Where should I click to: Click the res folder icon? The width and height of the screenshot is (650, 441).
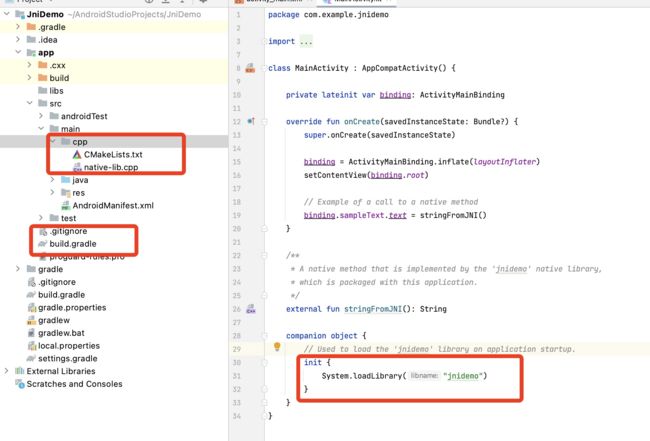(65, 193)
